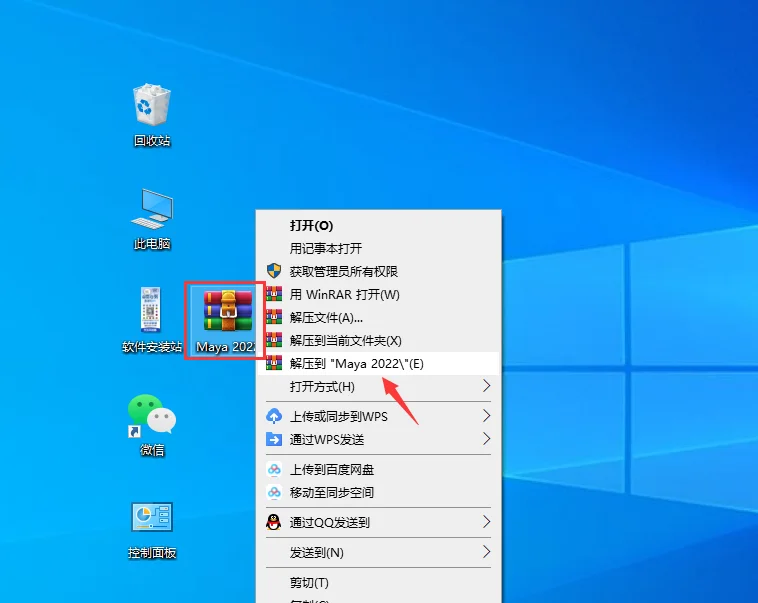The width and height of the screenshot is (758, 603).
Task: Click the WinRAR icon beside 用 WinRAR 打开(W)
Action: [274, 294]
